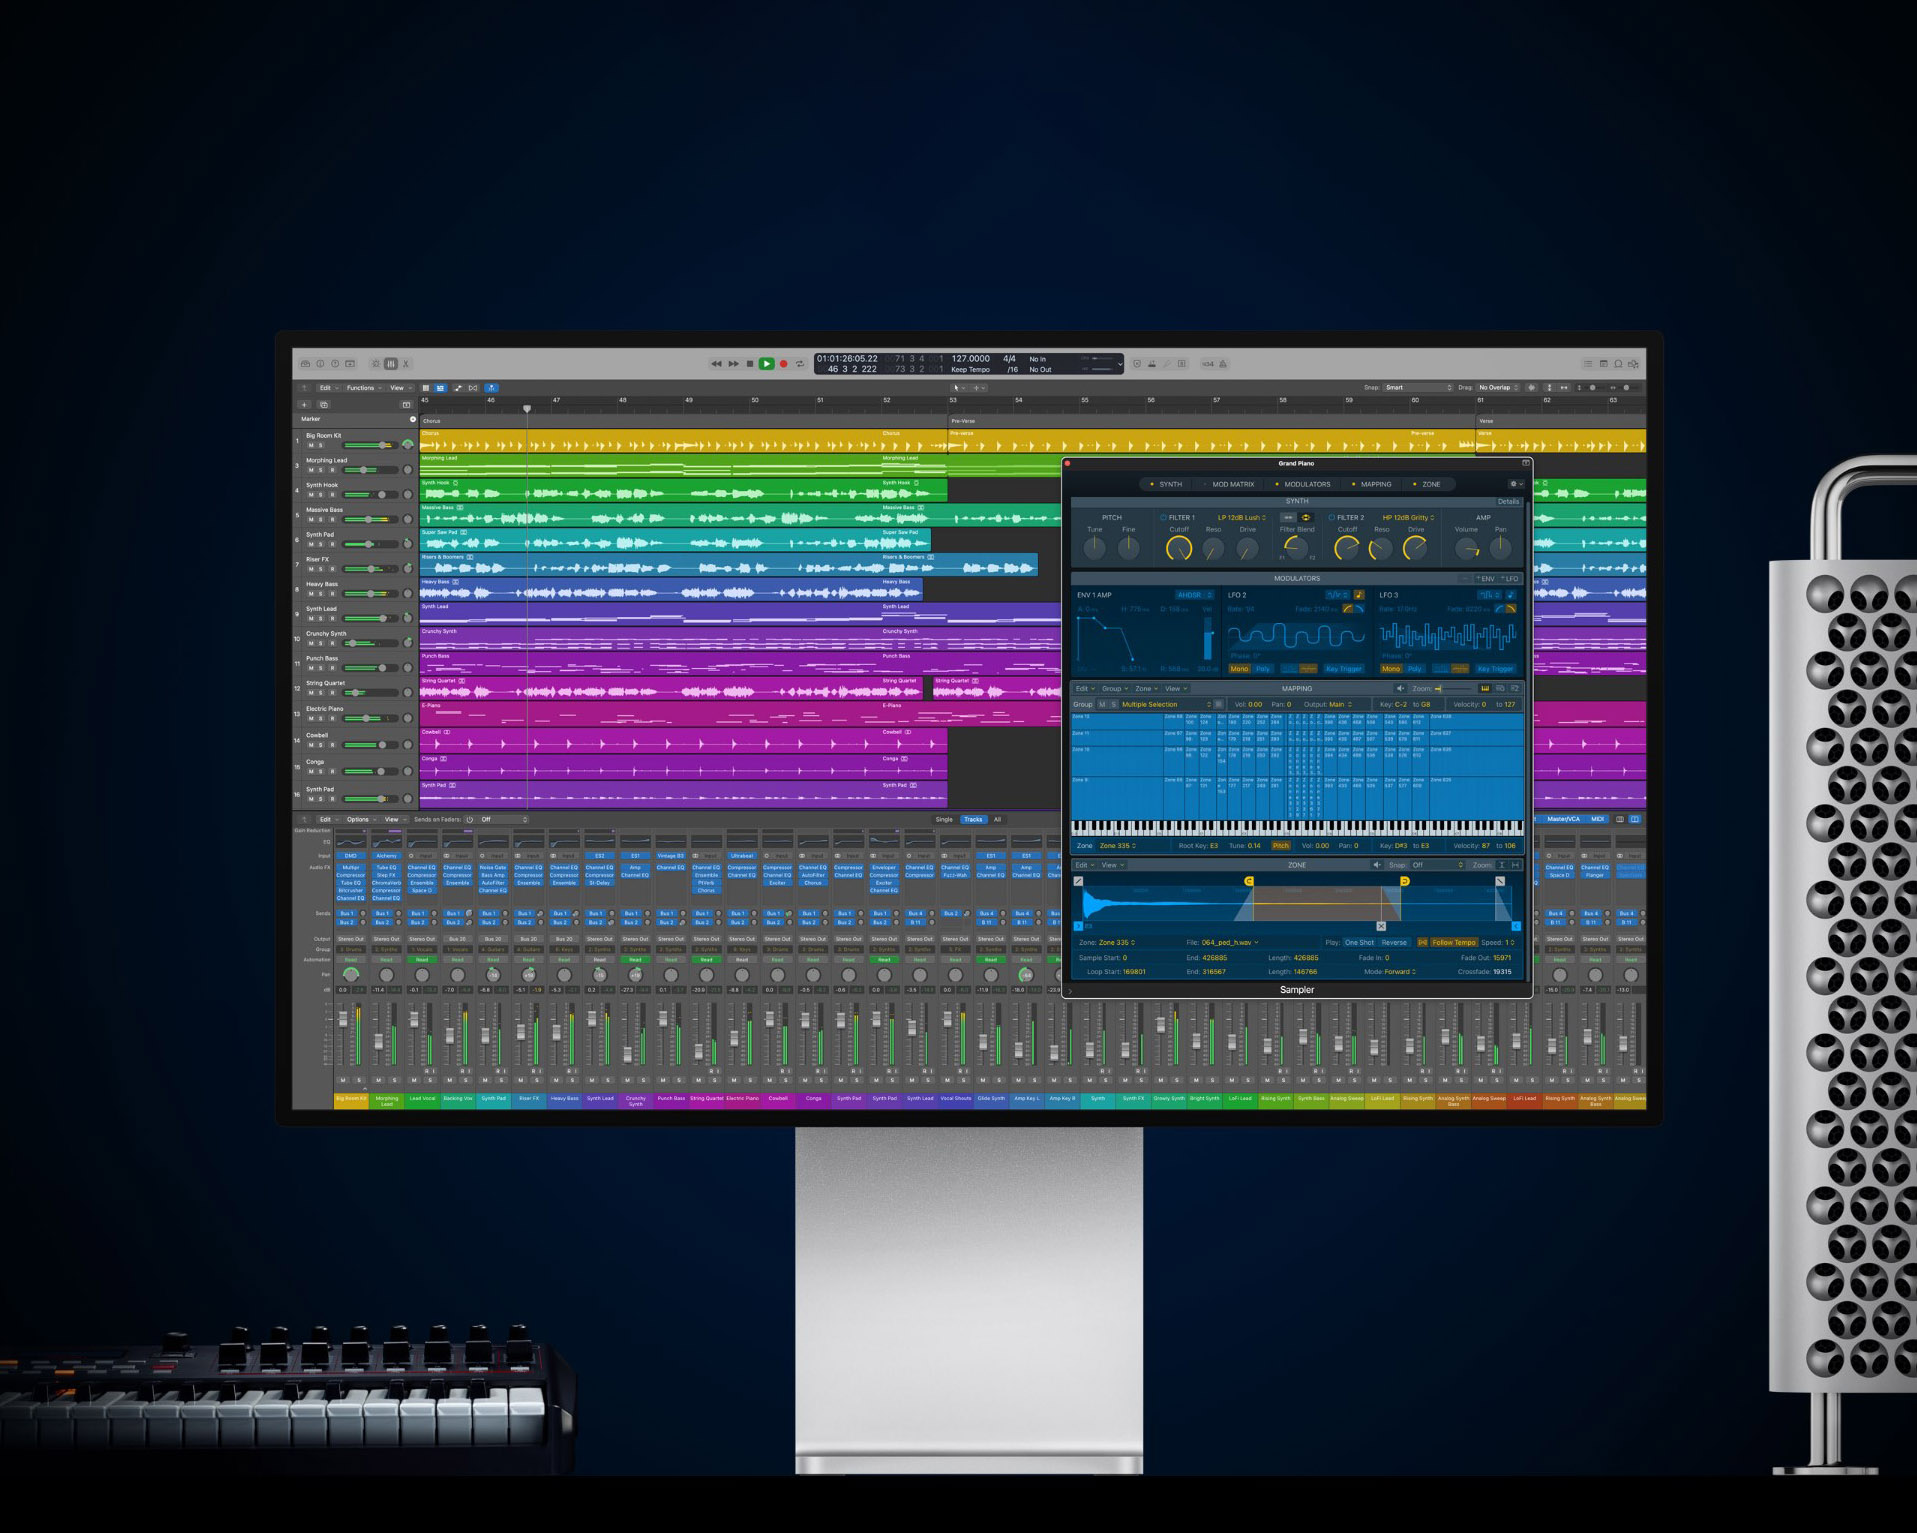Click the red Record button

(784, 364)
